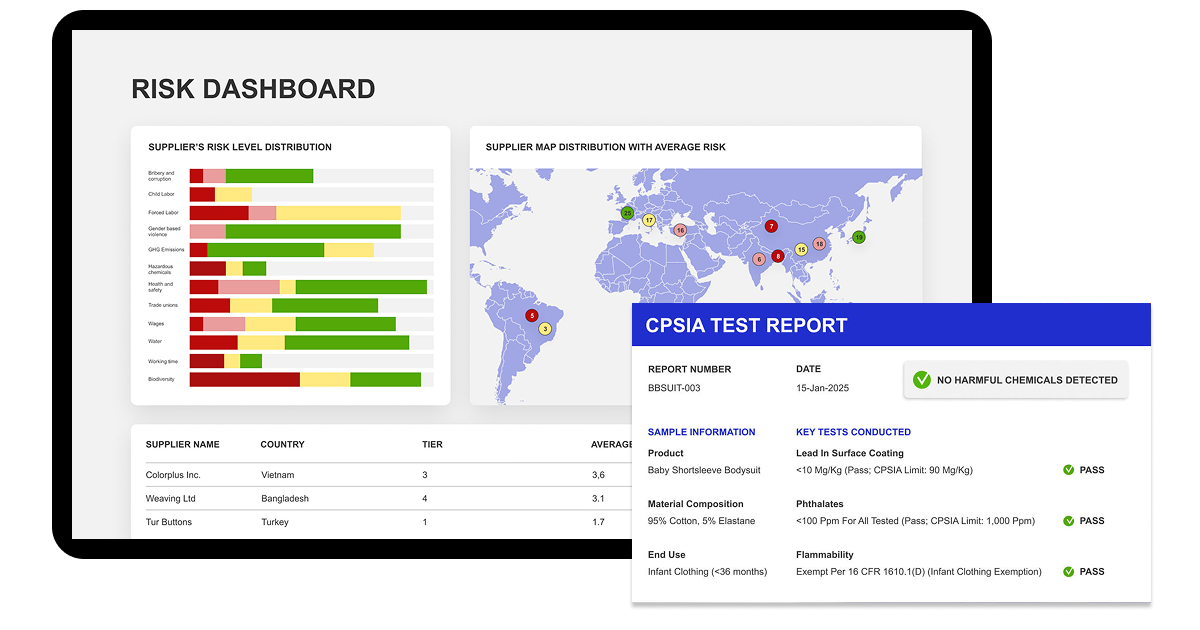Viewport: 1200px width, 630px height.
Task: Click the CPSIA Test Report title bar
Action: 891,325
